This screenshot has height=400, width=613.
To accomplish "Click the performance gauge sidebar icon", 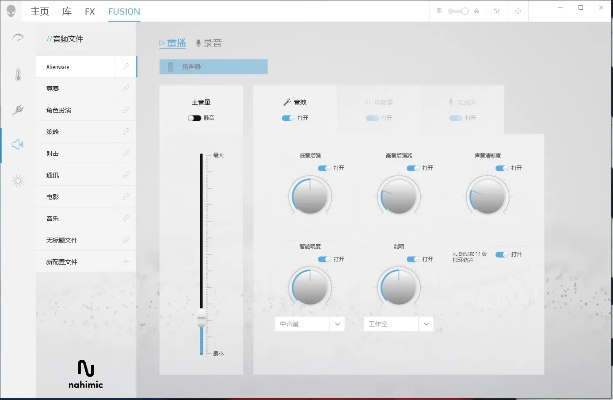I will click(17, 38).
